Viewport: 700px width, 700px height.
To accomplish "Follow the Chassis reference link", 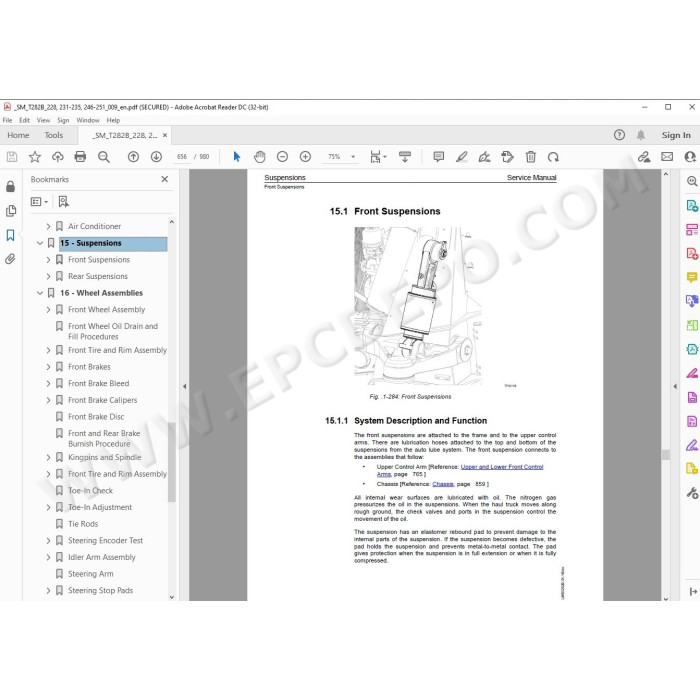I will (443, 484).
